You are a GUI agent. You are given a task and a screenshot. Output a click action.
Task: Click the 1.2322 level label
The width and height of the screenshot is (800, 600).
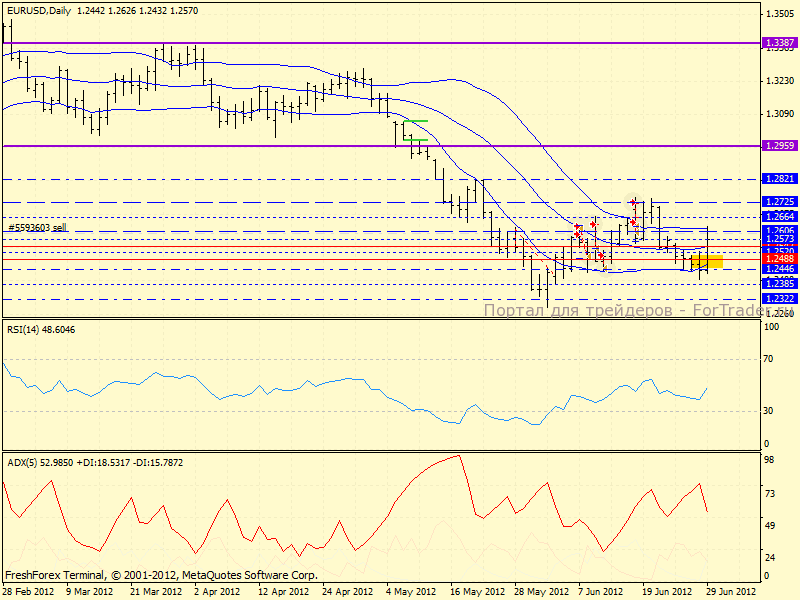[x=778, y=299]
